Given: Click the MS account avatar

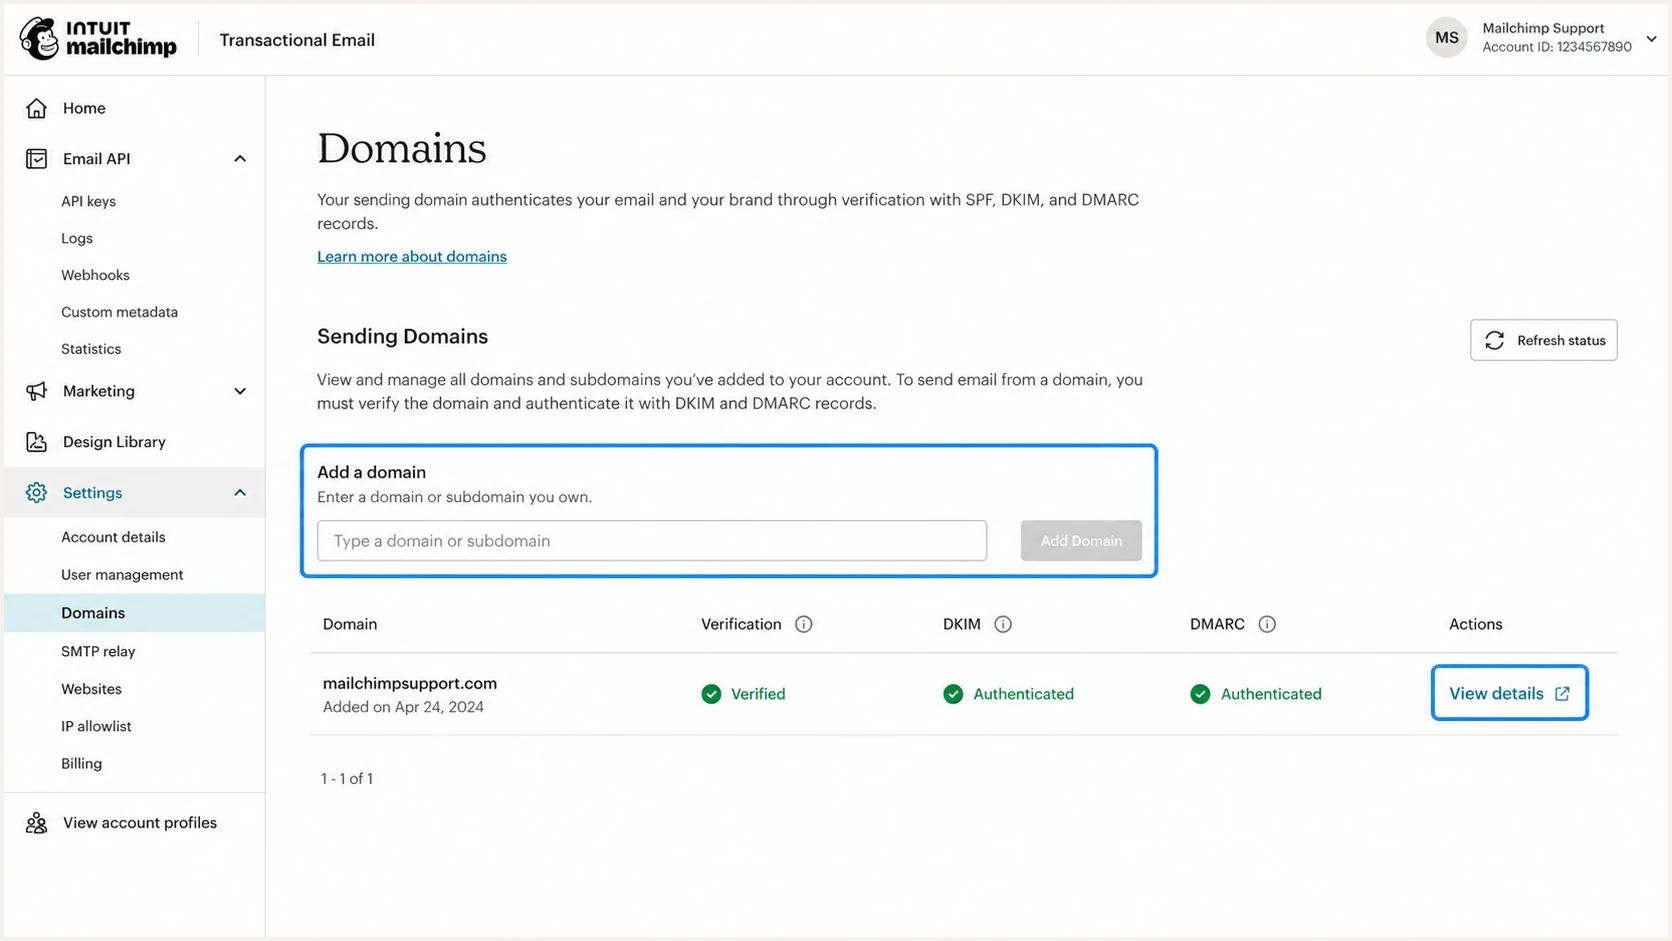Looking at the screenshot, I should point(1447,38).
